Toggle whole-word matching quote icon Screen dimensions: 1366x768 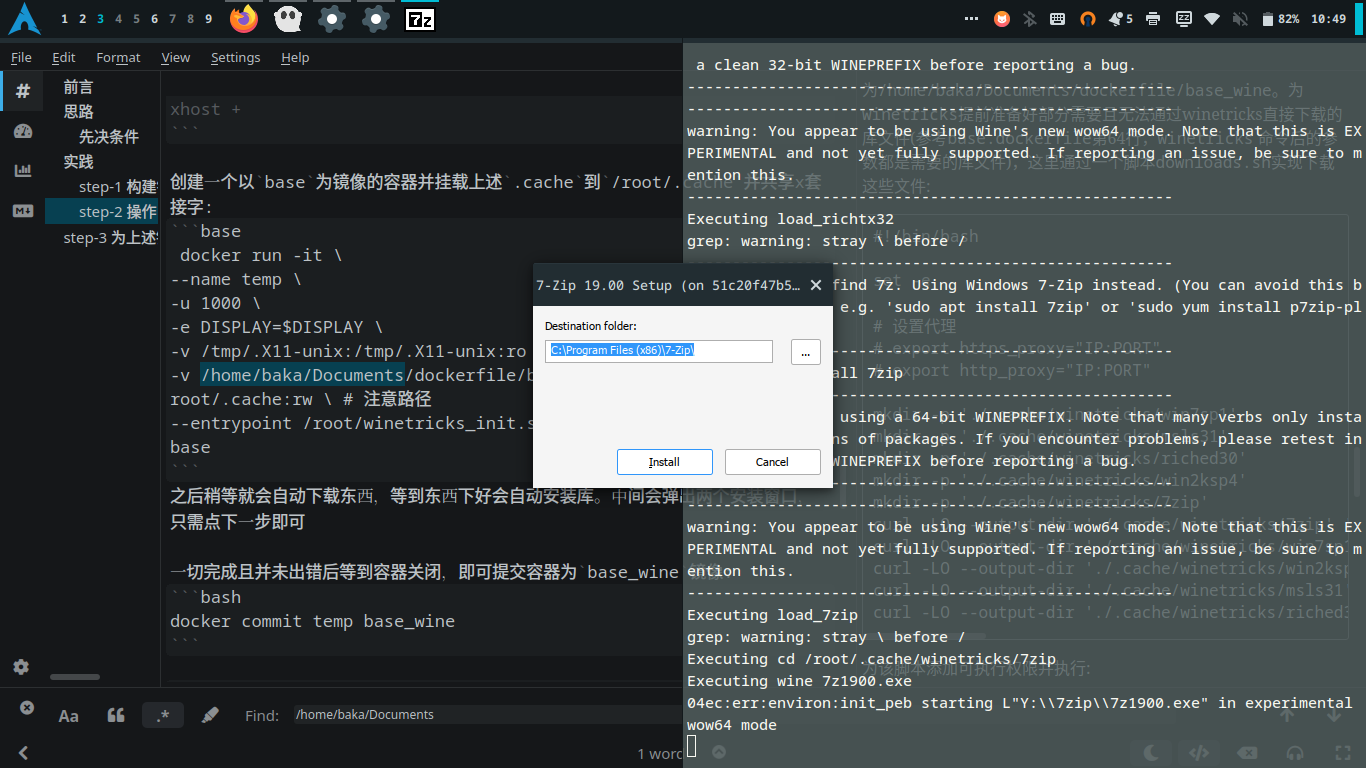coord(116,715)
